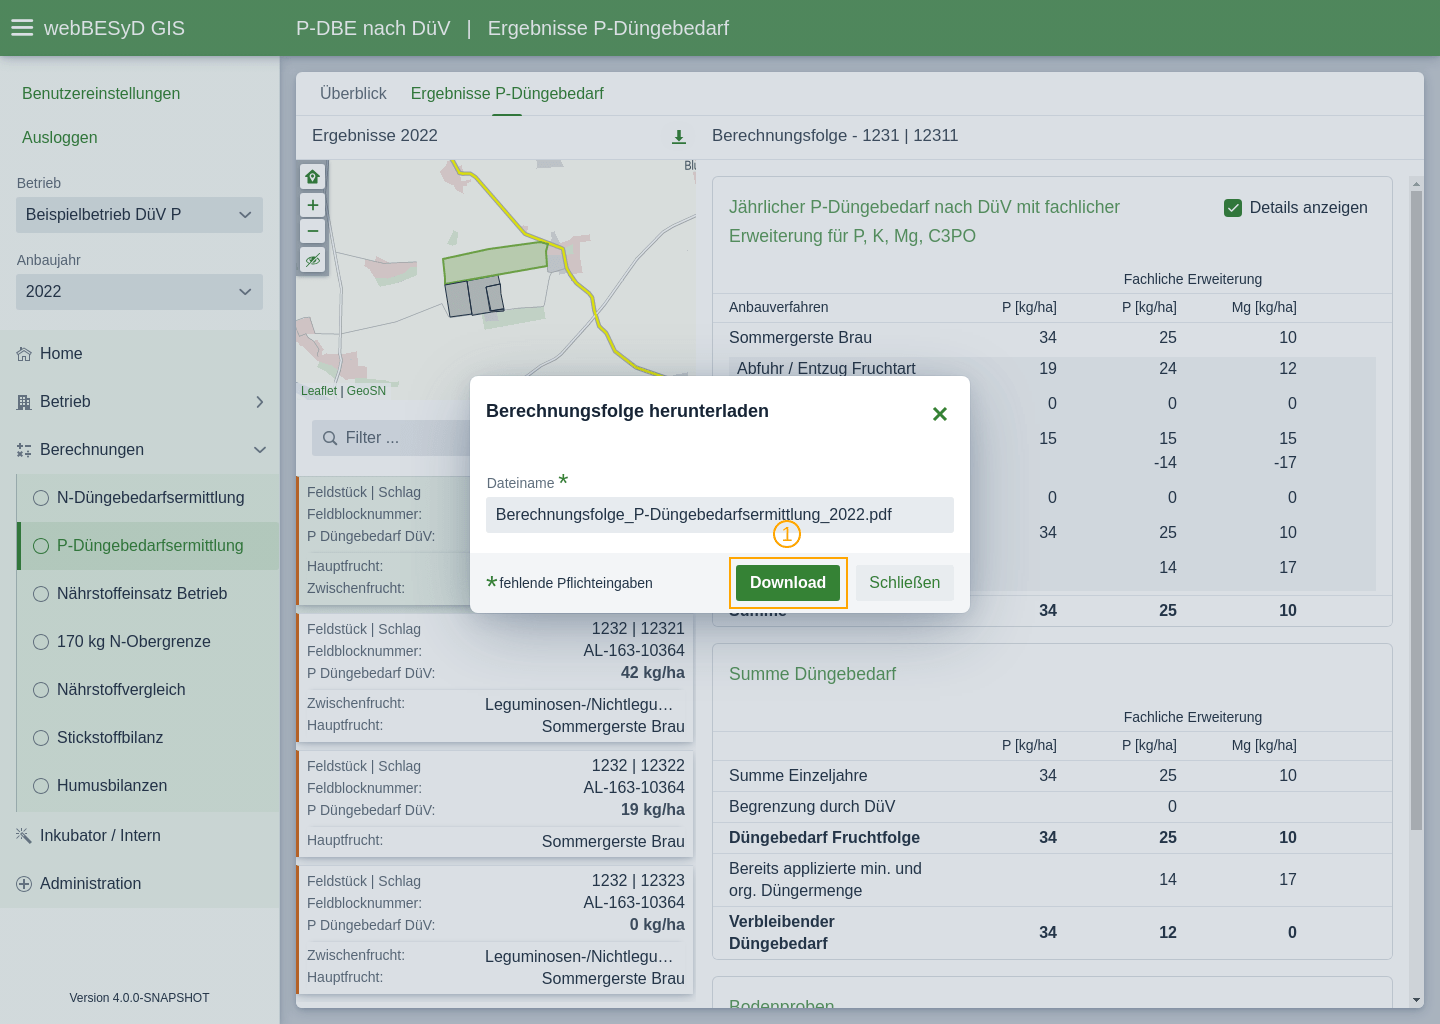The height and width of the screenshot is (1024, 1440).
Task: Click the green Download button
Action: [788, 583]
